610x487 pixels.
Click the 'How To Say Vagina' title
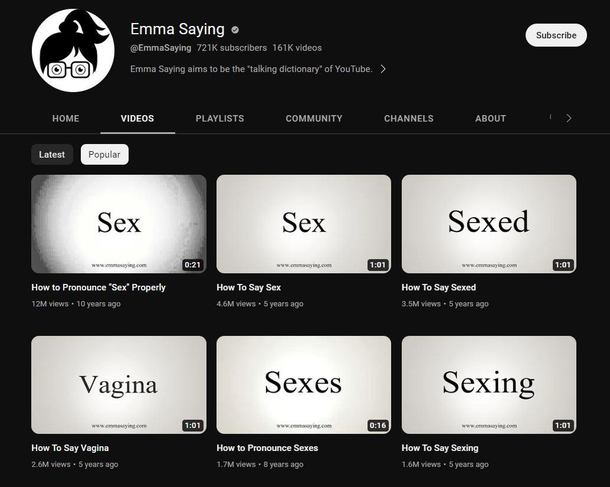pos(70,448)
